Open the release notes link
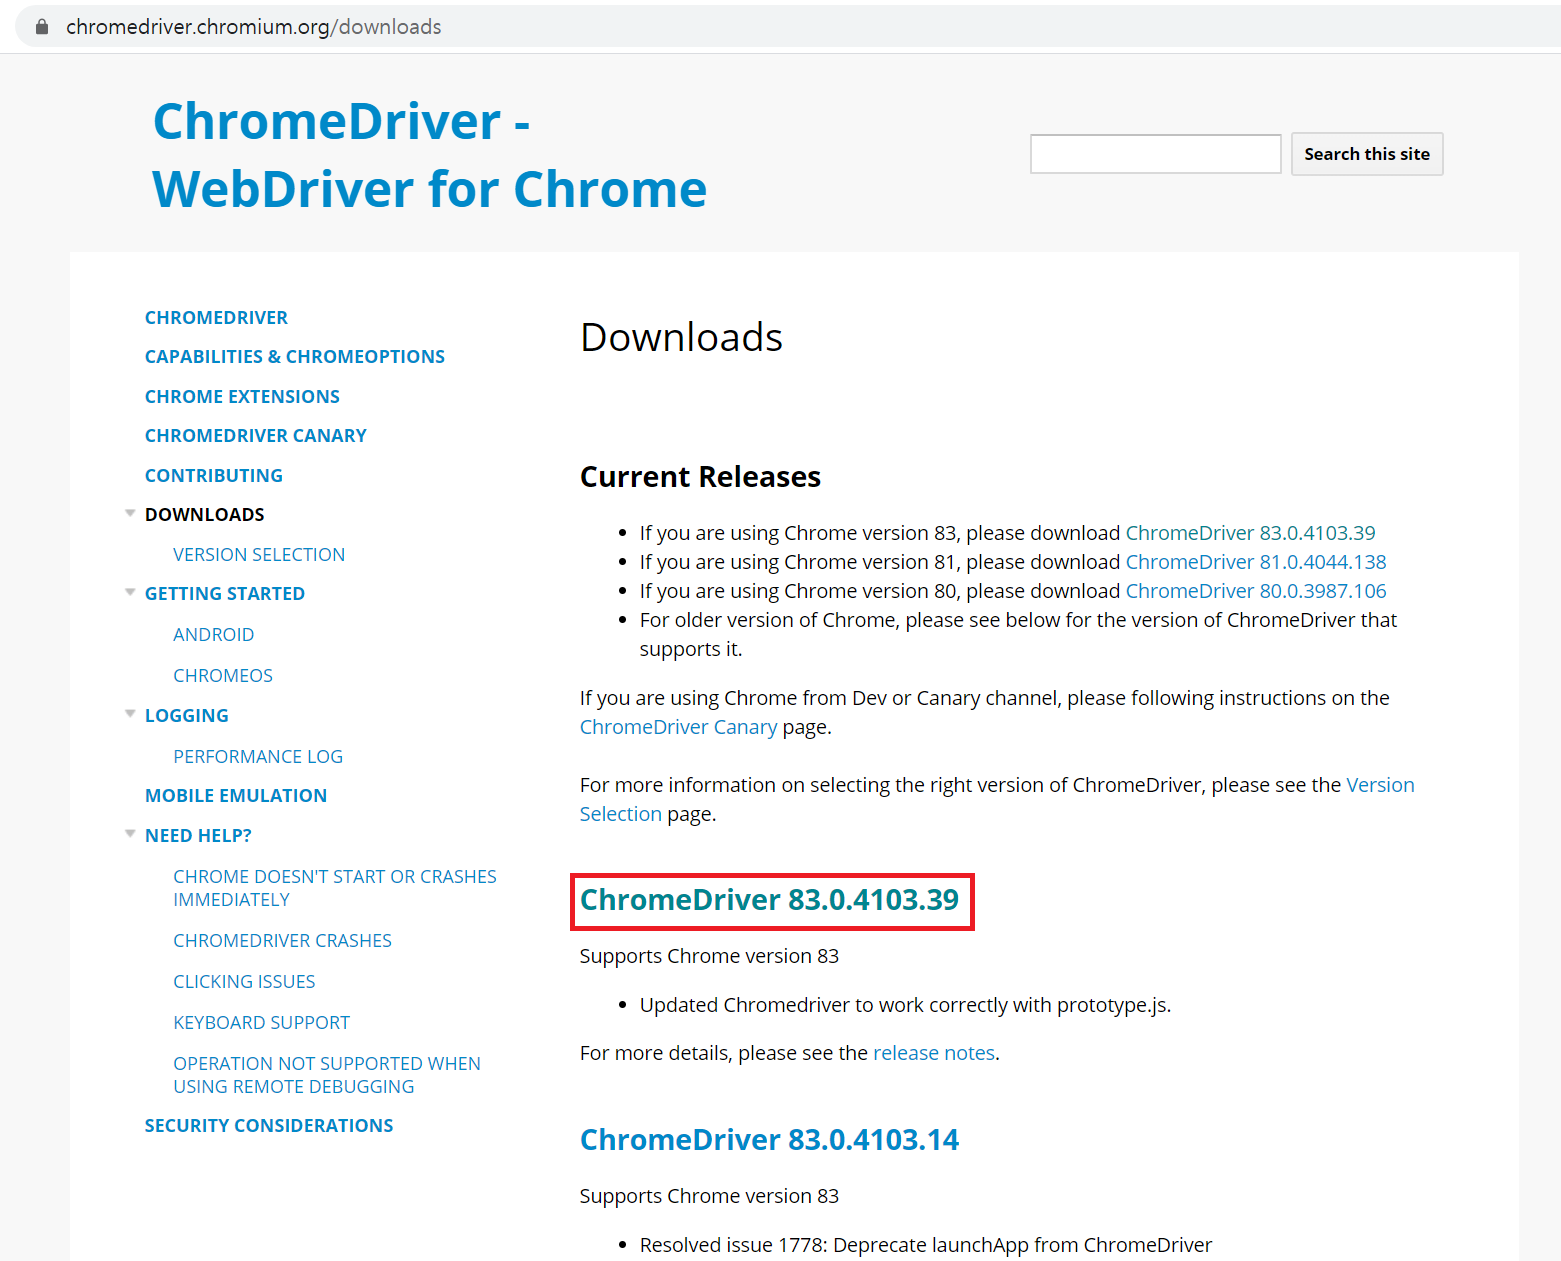The width and height of the screenshot is (1561, 1261). click(934, 1053)
